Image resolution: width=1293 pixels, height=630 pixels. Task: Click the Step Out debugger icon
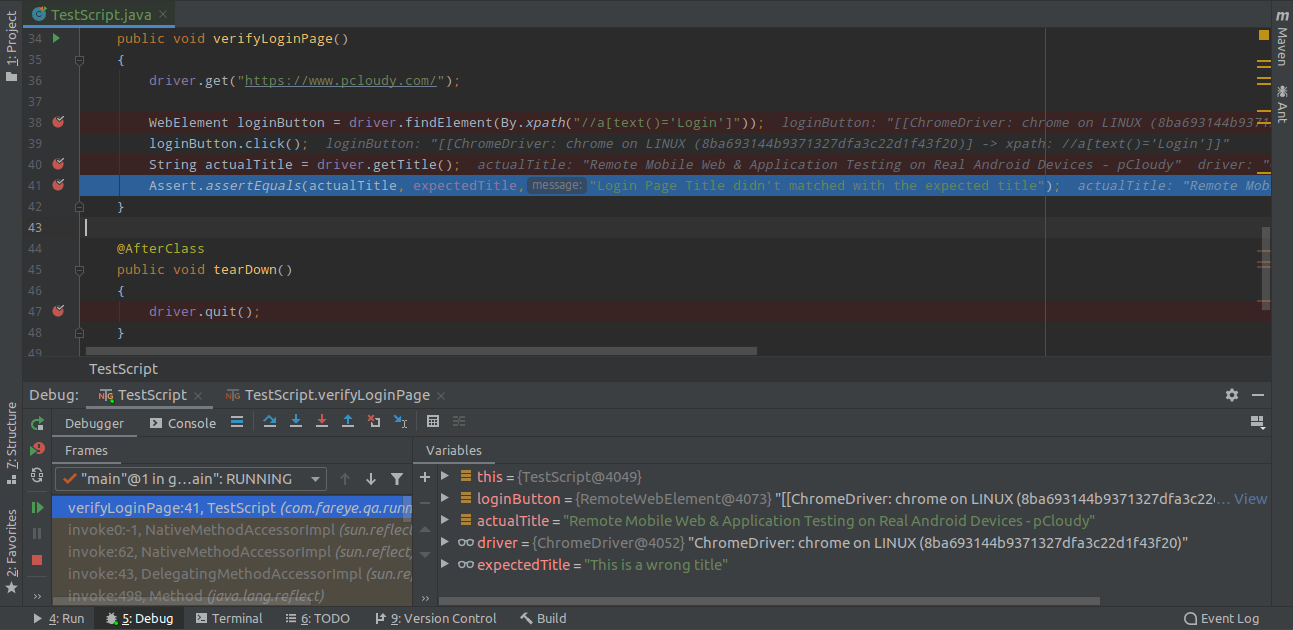(348, 422)
